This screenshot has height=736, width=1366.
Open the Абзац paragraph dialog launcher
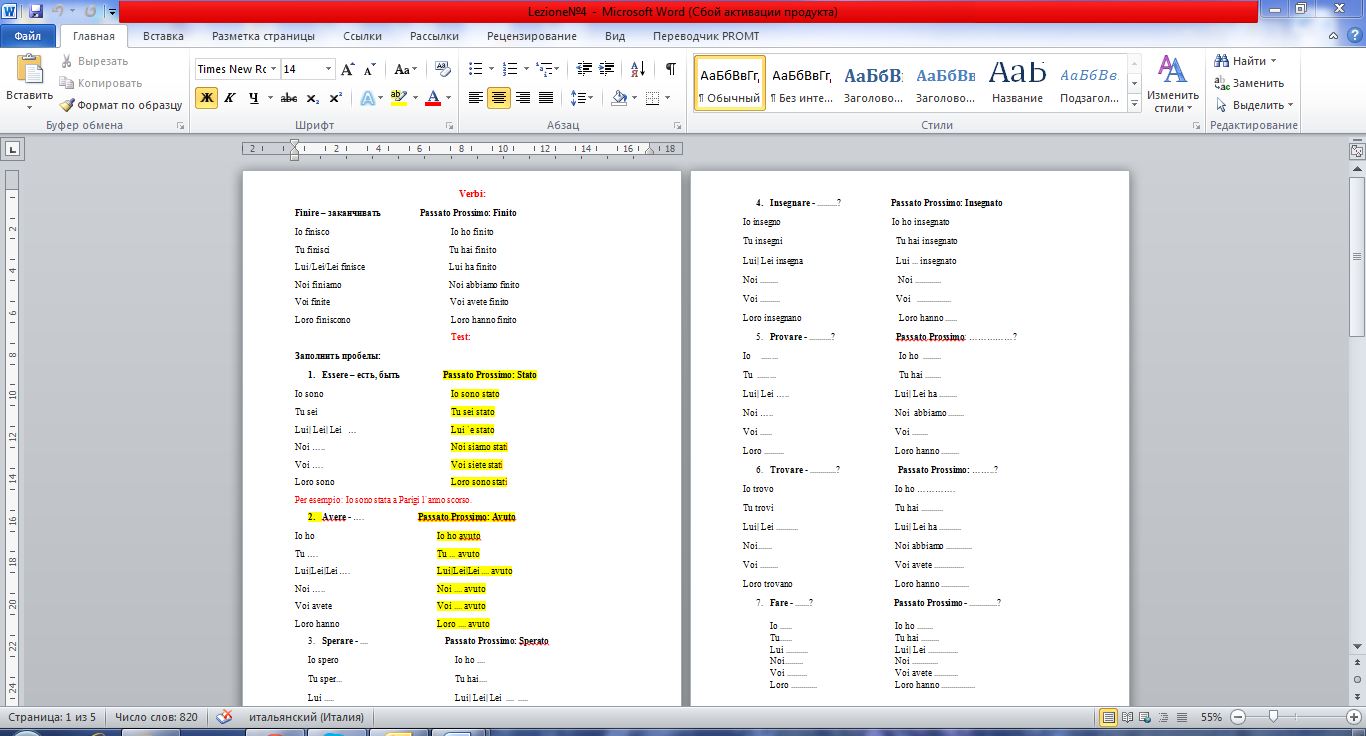[677, 126]
